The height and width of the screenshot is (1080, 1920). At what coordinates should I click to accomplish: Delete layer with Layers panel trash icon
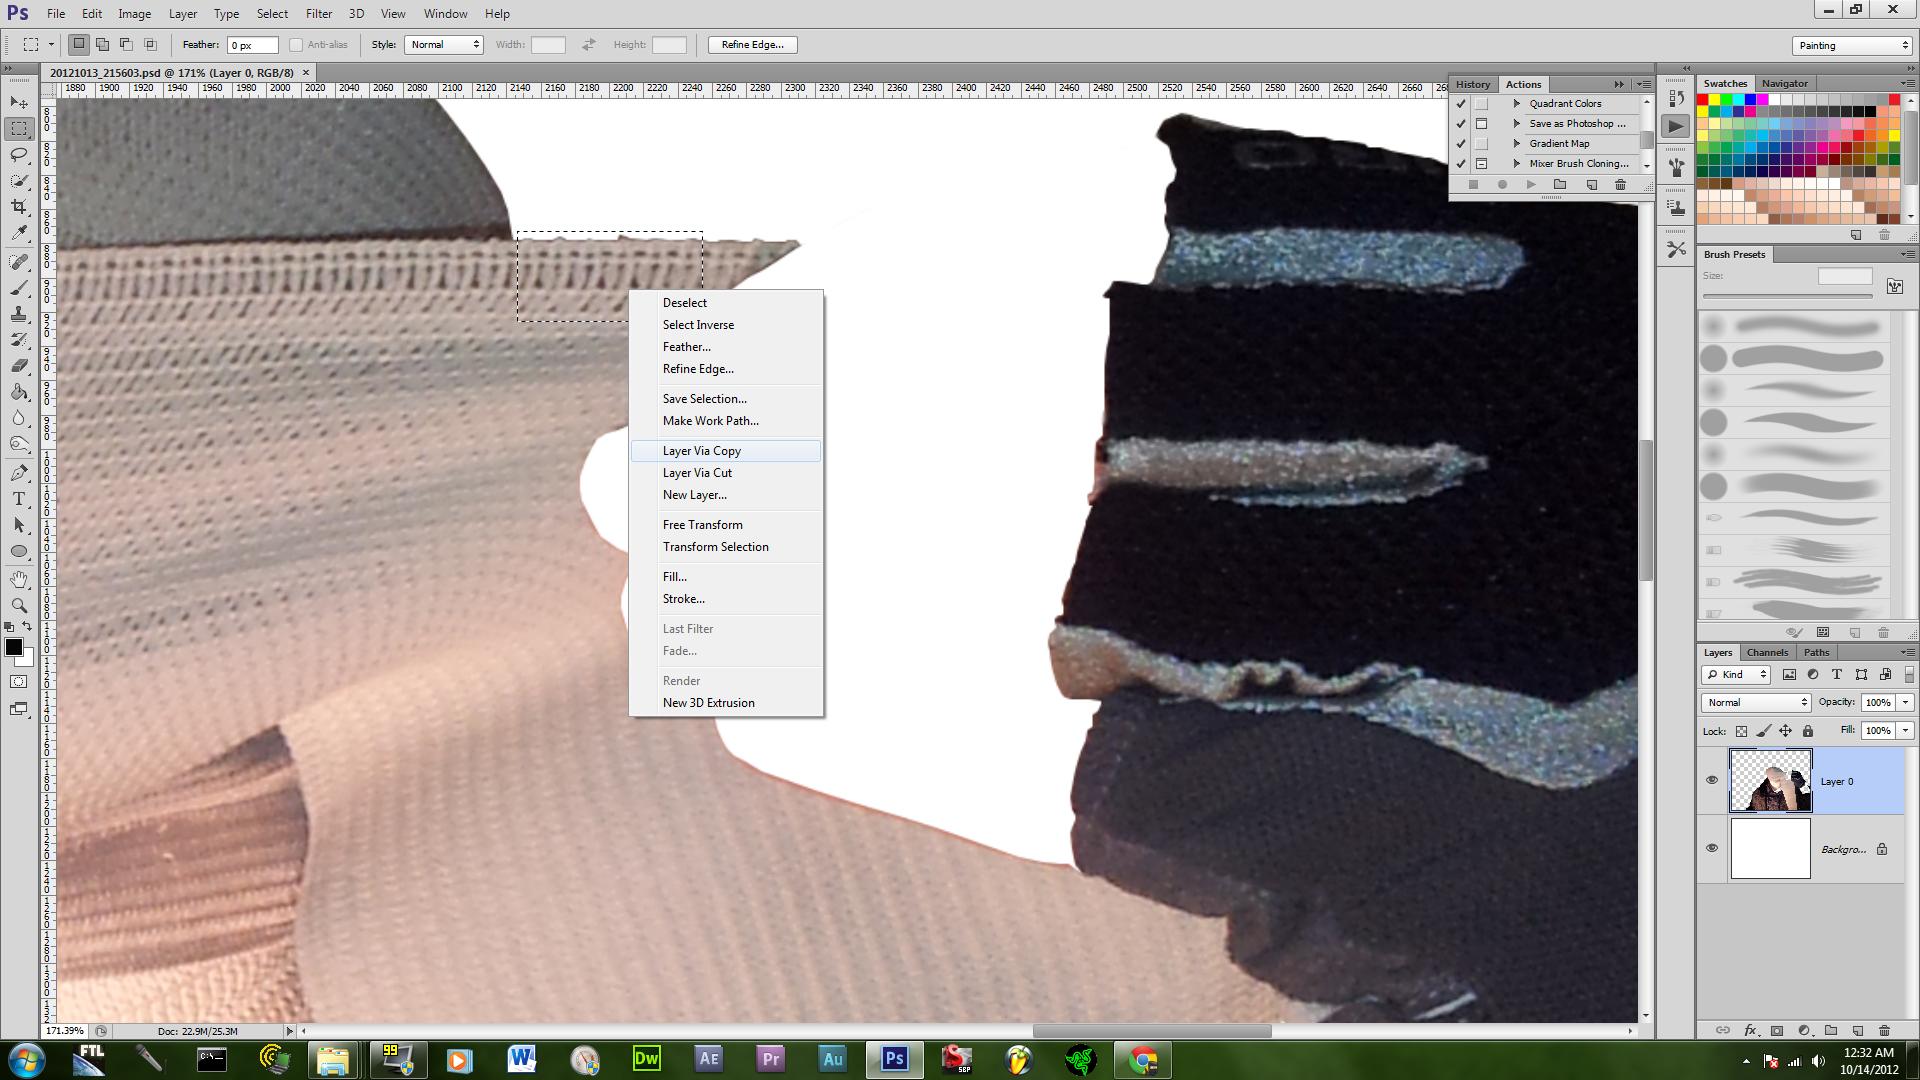[1884, 1030]
